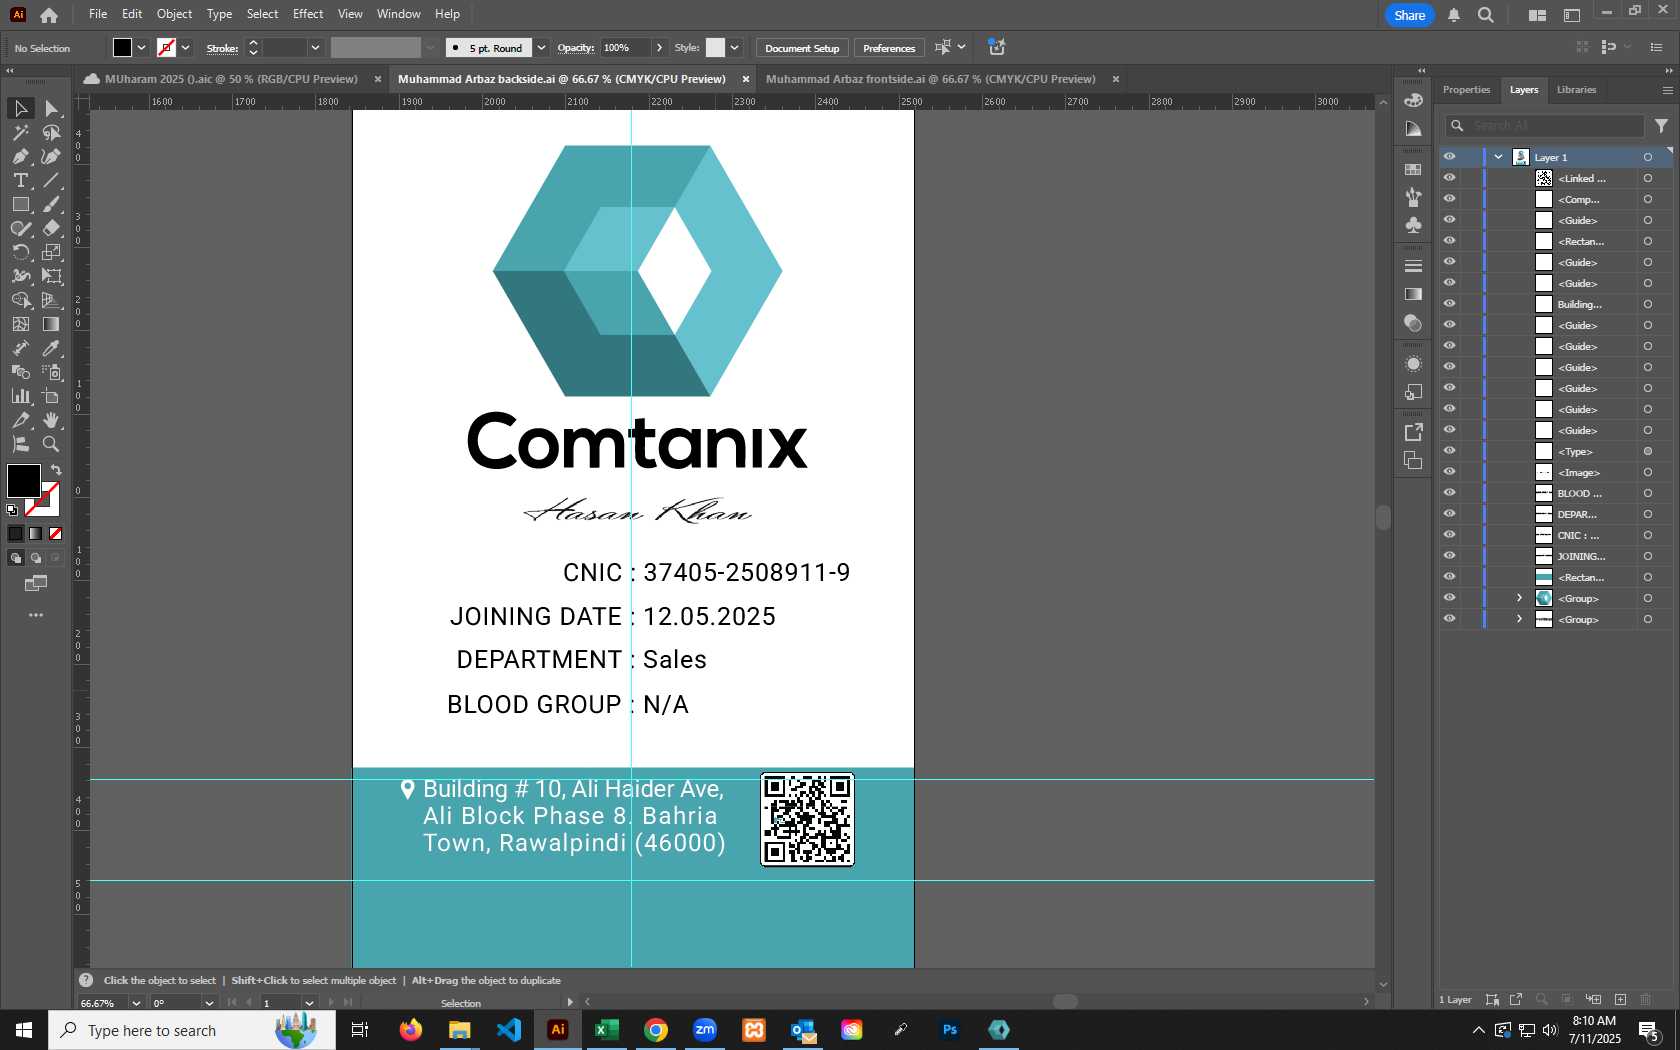Expand the last <Group> item in Layers

1519,619
